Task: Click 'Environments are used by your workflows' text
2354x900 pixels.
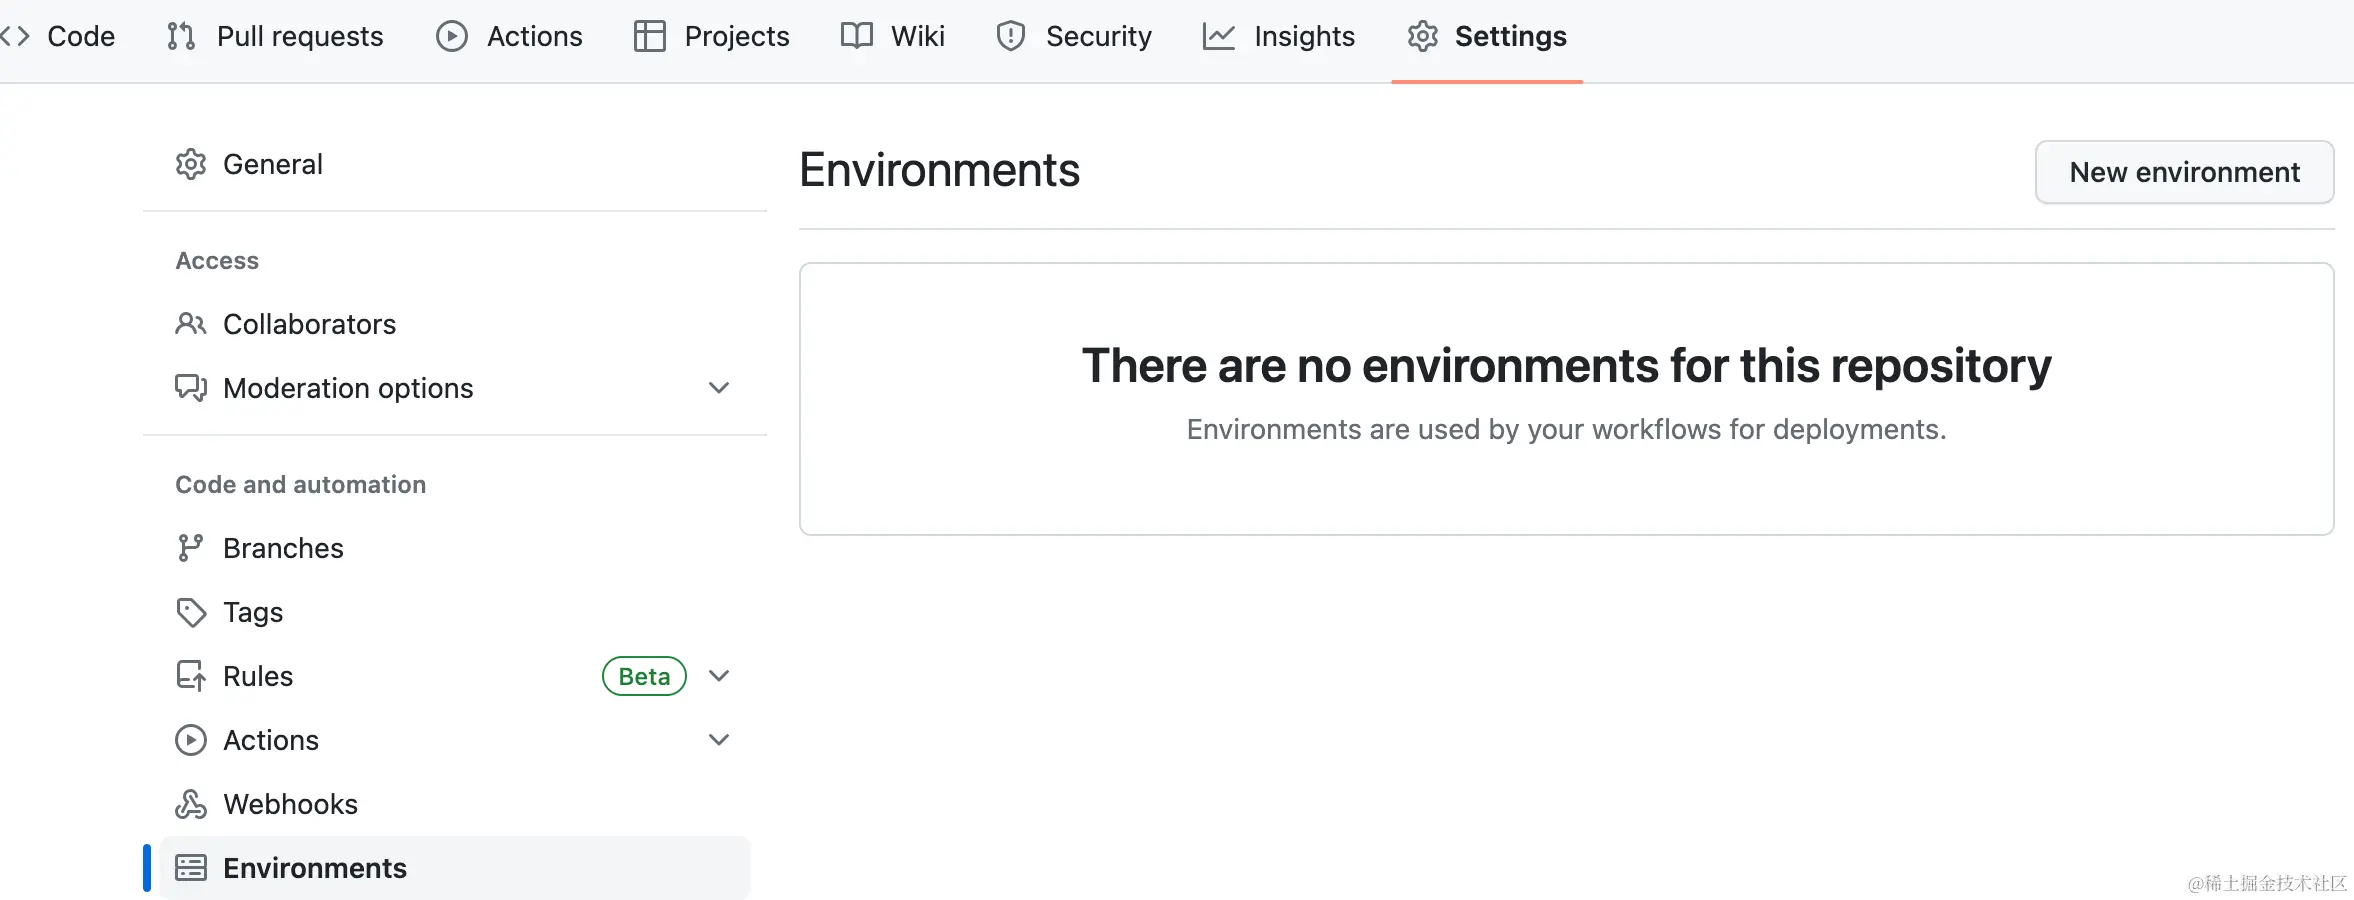Action: 1567,429
